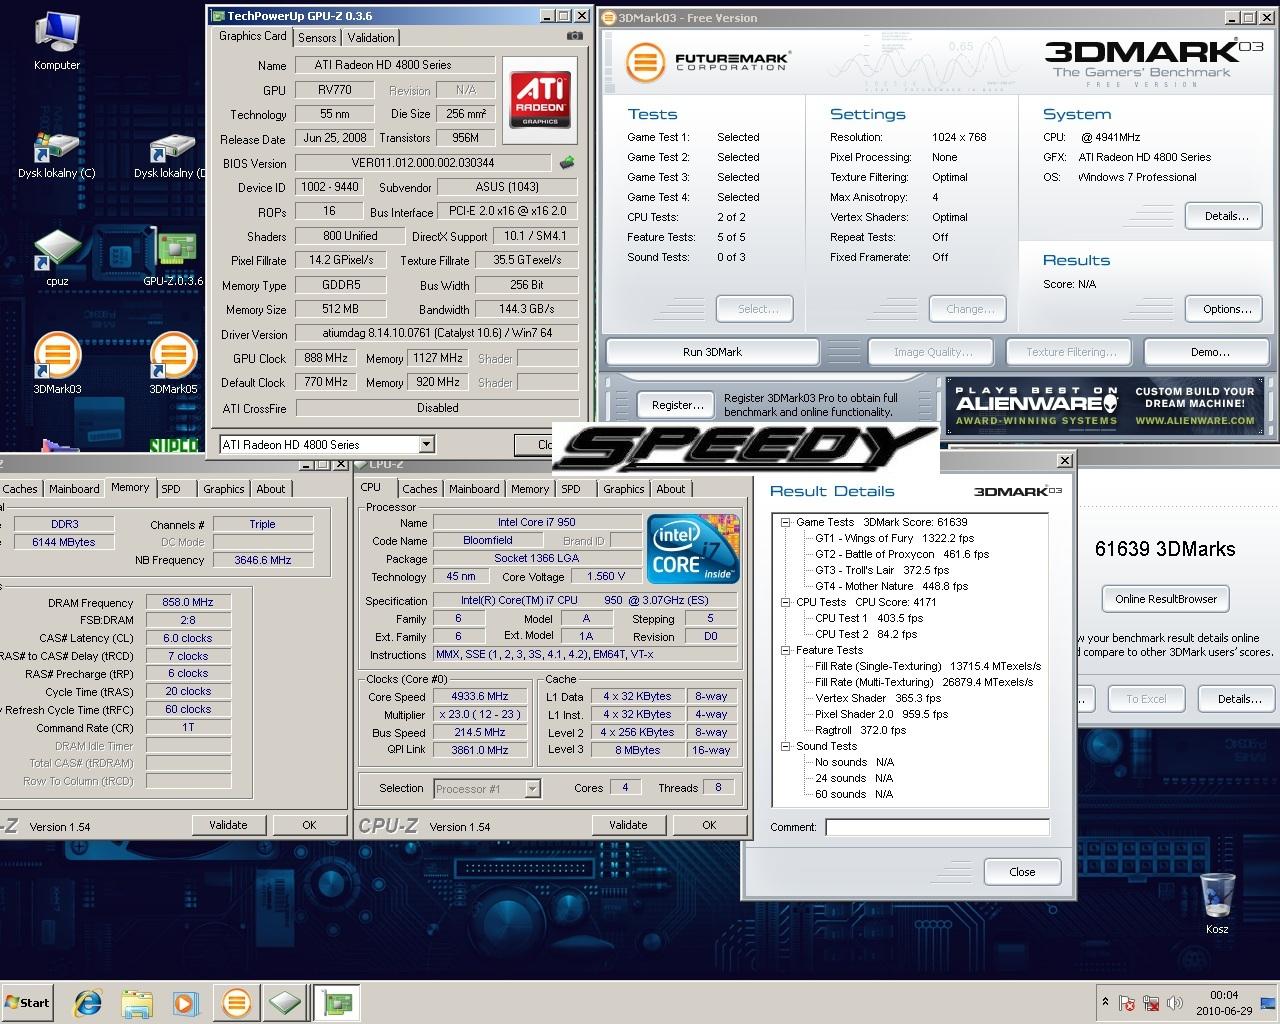
Task: Launch 3DMark05 desktop shortcut
Action: 173,363
